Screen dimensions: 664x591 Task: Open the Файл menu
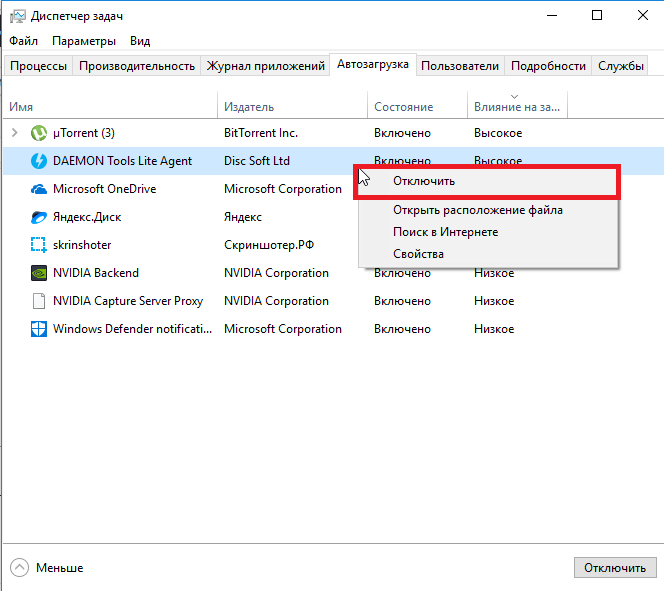pos(23,41)
